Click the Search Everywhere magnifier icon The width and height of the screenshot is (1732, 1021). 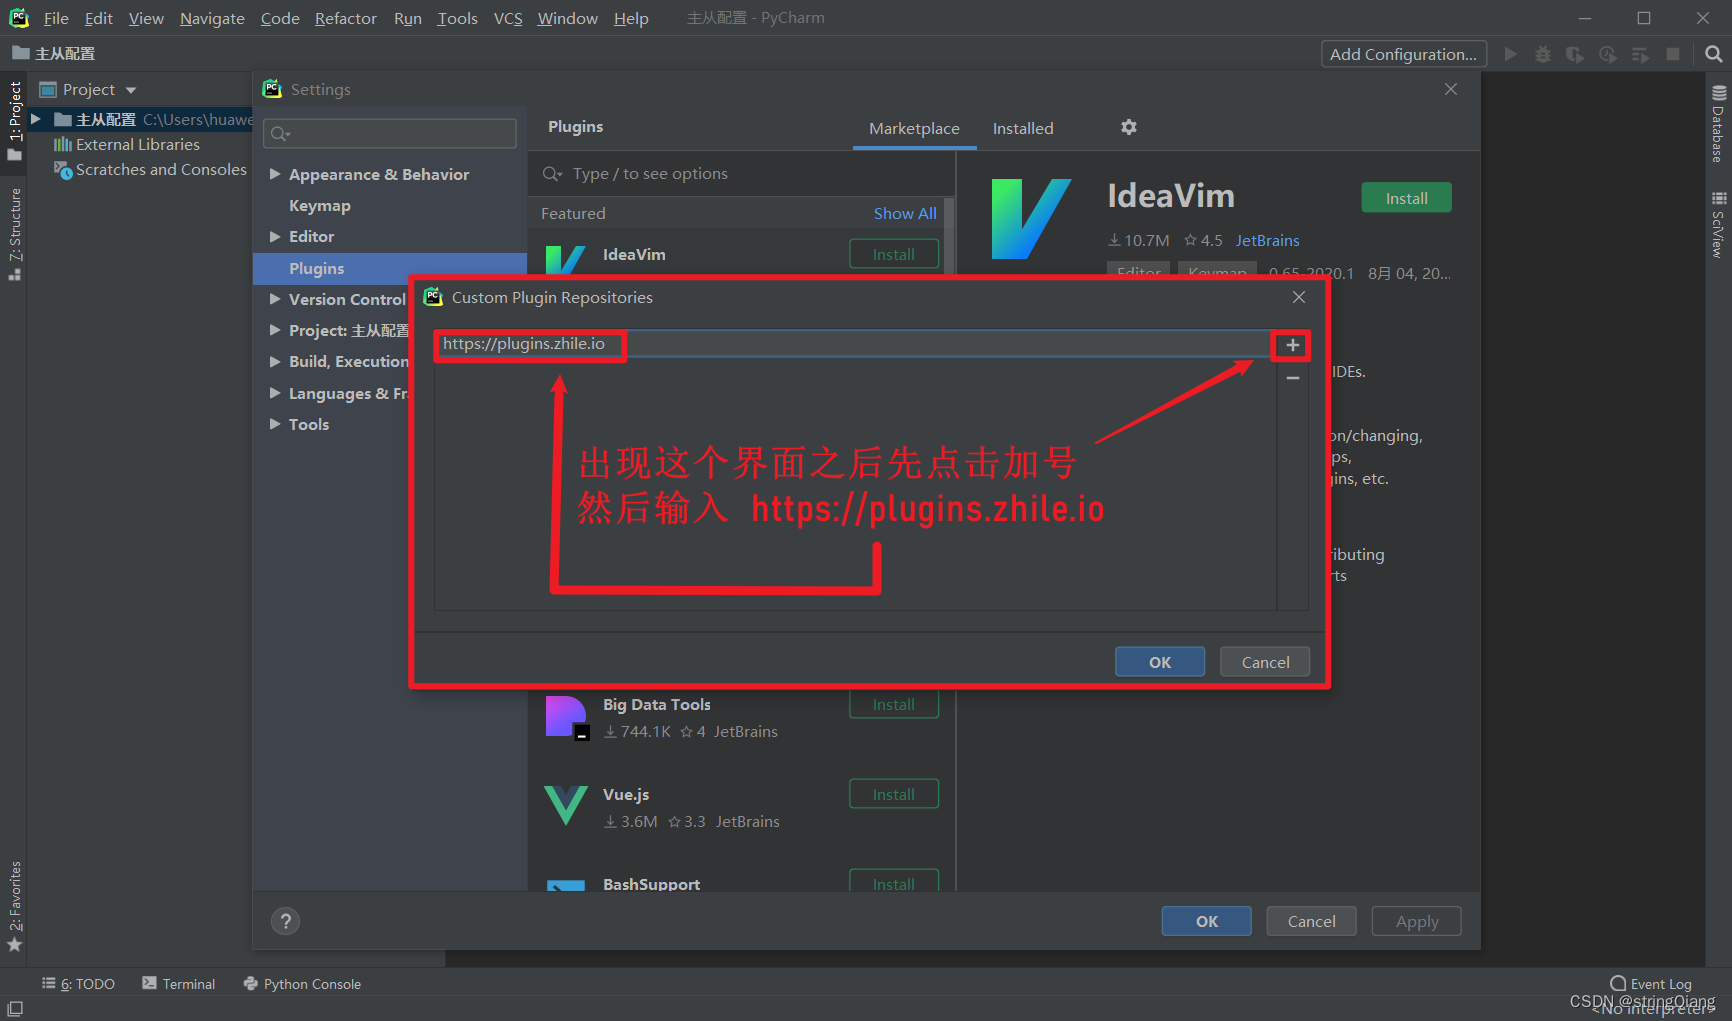pos(1713,54)
